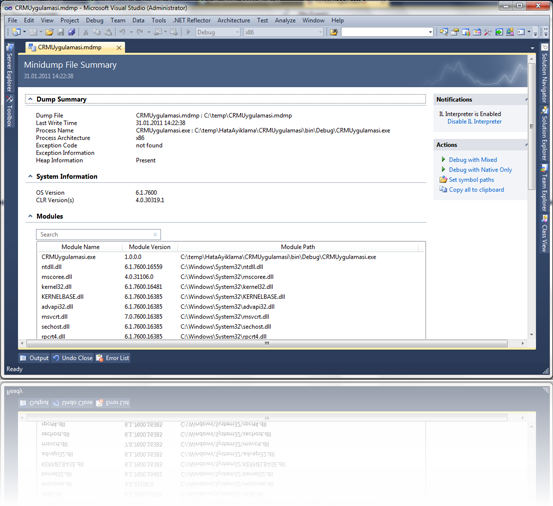Open the Server Explorer side panel
Viewport: 553px width, 506px height.
[10, 67]
